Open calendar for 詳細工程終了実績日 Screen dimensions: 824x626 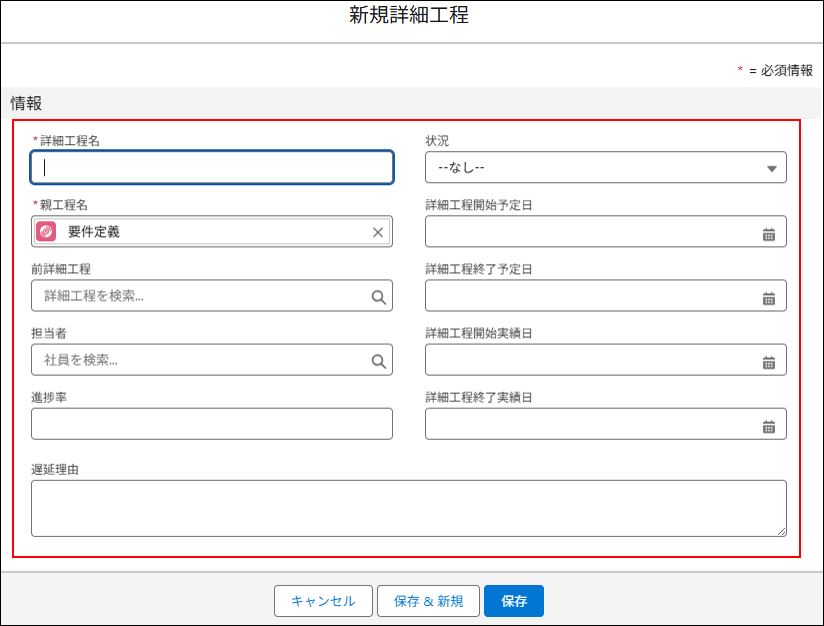(x=768, y=425)
